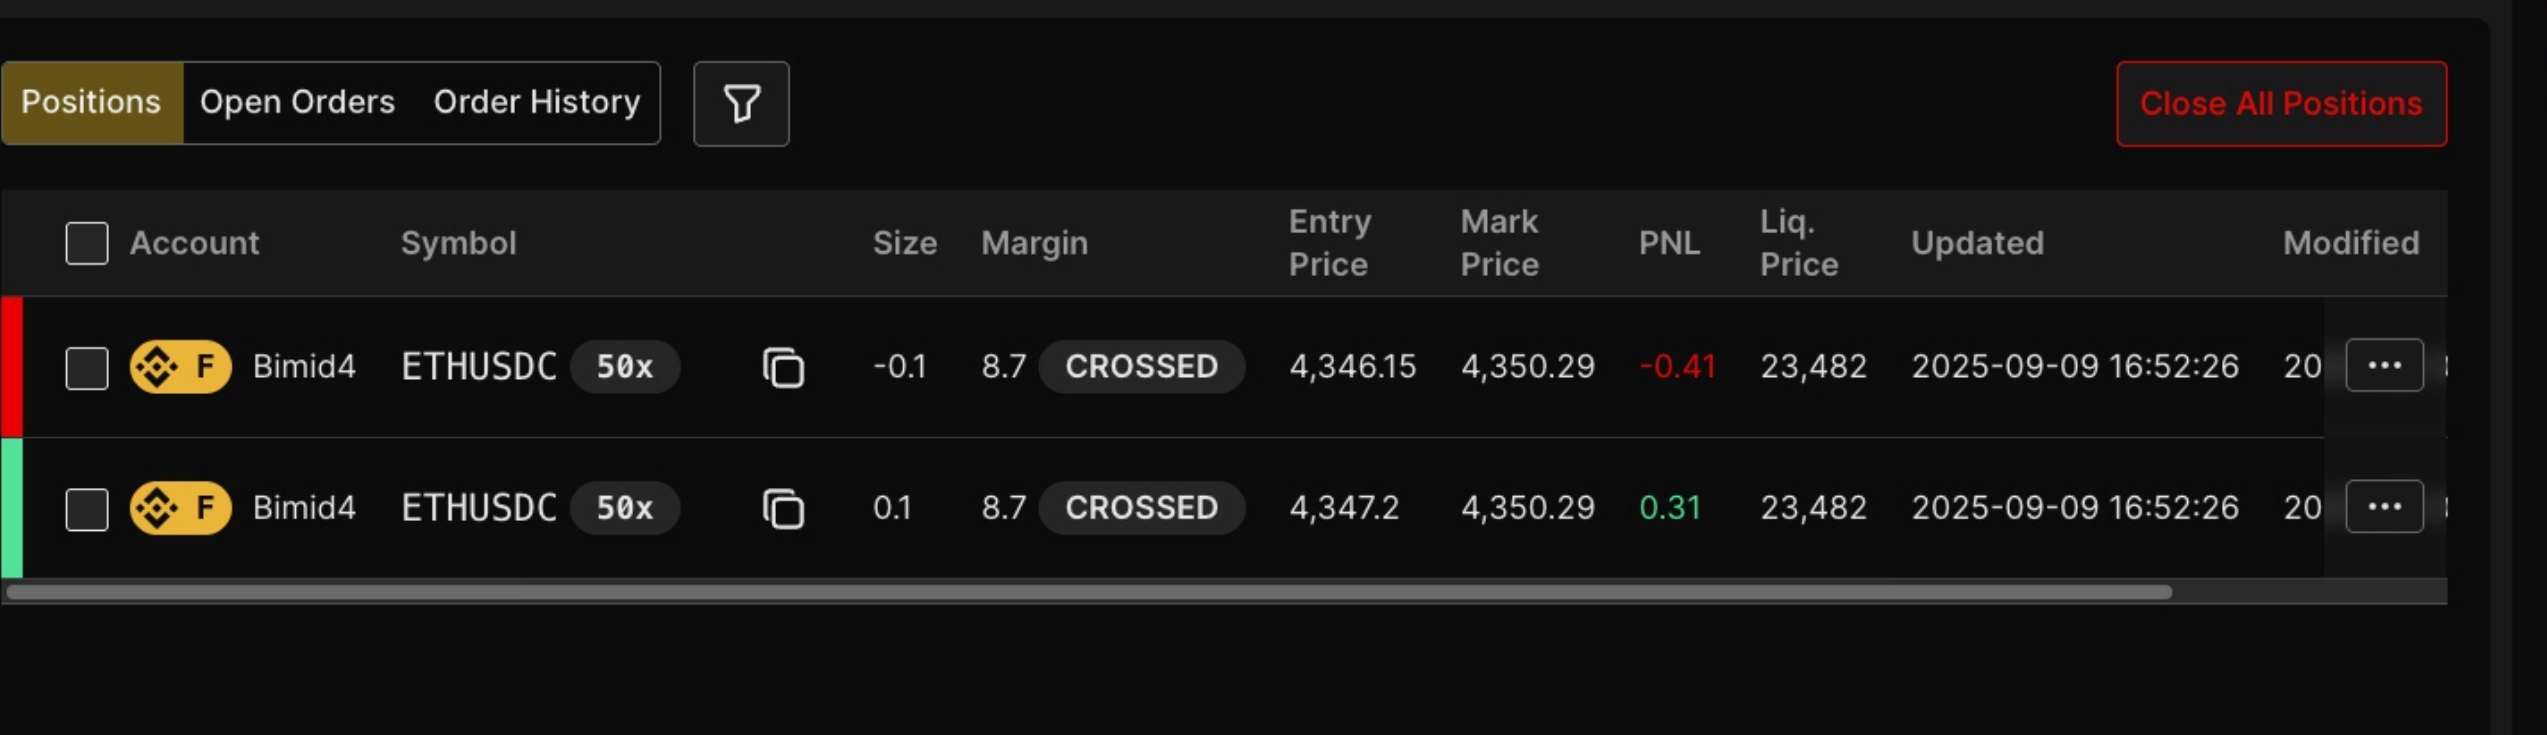Click the 50x leverage badge on long position
Viewport: 2547px width, 735px height.
[625, 508]
